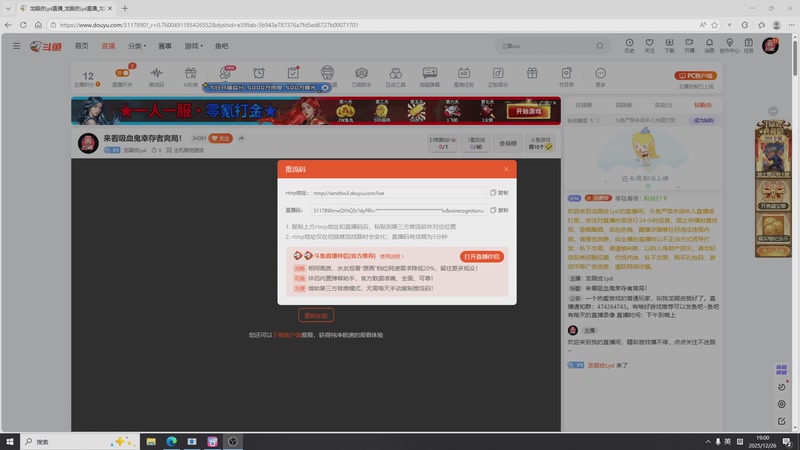The image size is (800, 450).
Task: Click the site search box
Action: (x=546, y=46)
